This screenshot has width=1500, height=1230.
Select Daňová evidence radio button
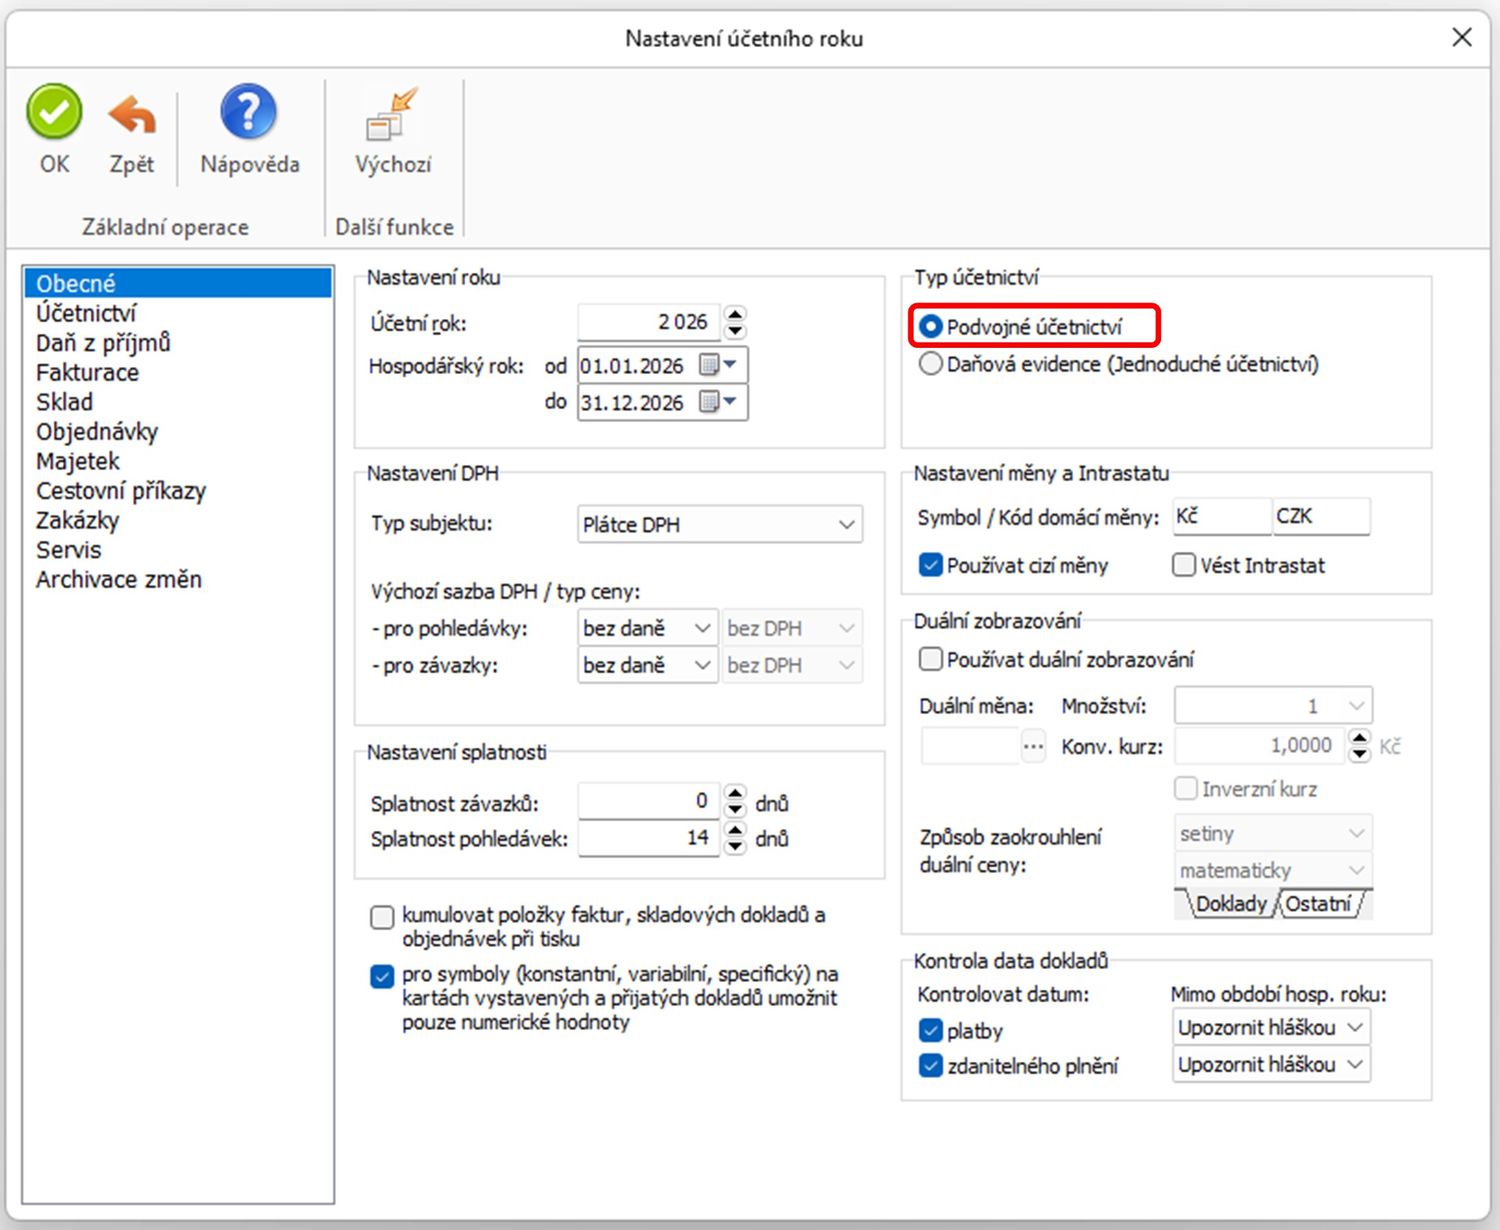930,364
